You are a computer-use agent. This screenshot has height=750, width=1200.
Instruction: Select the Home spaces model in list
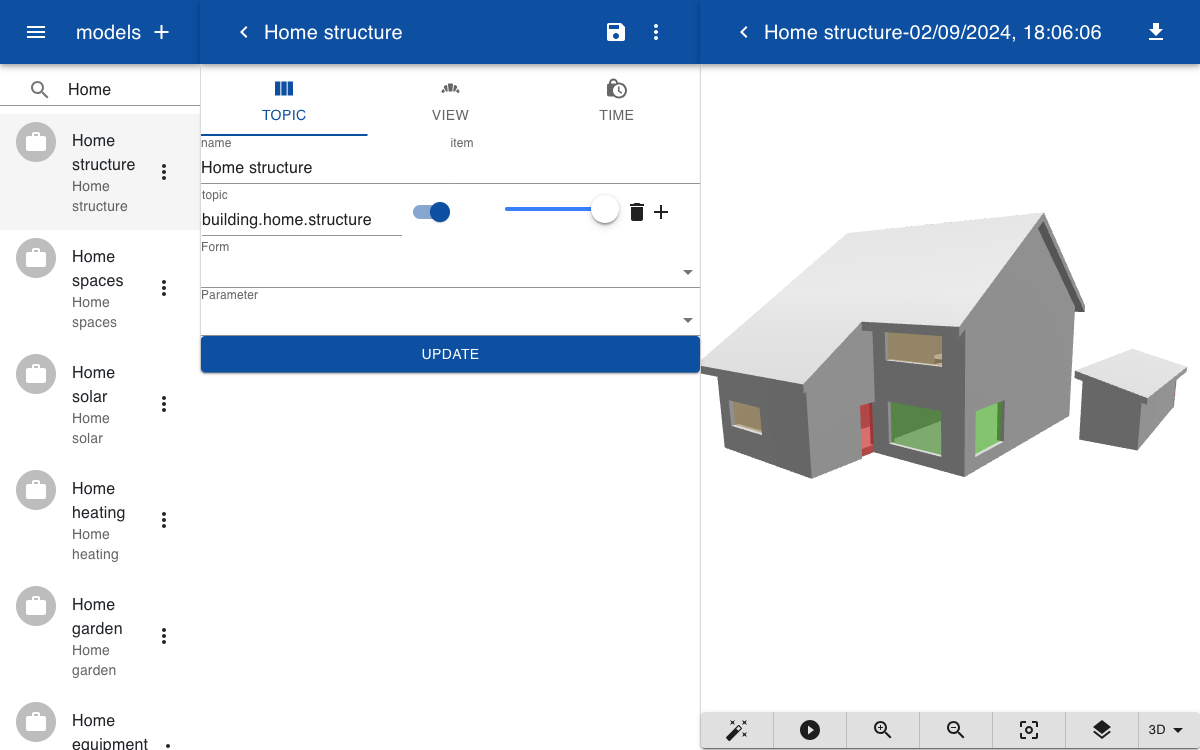[x=100, y=288]
